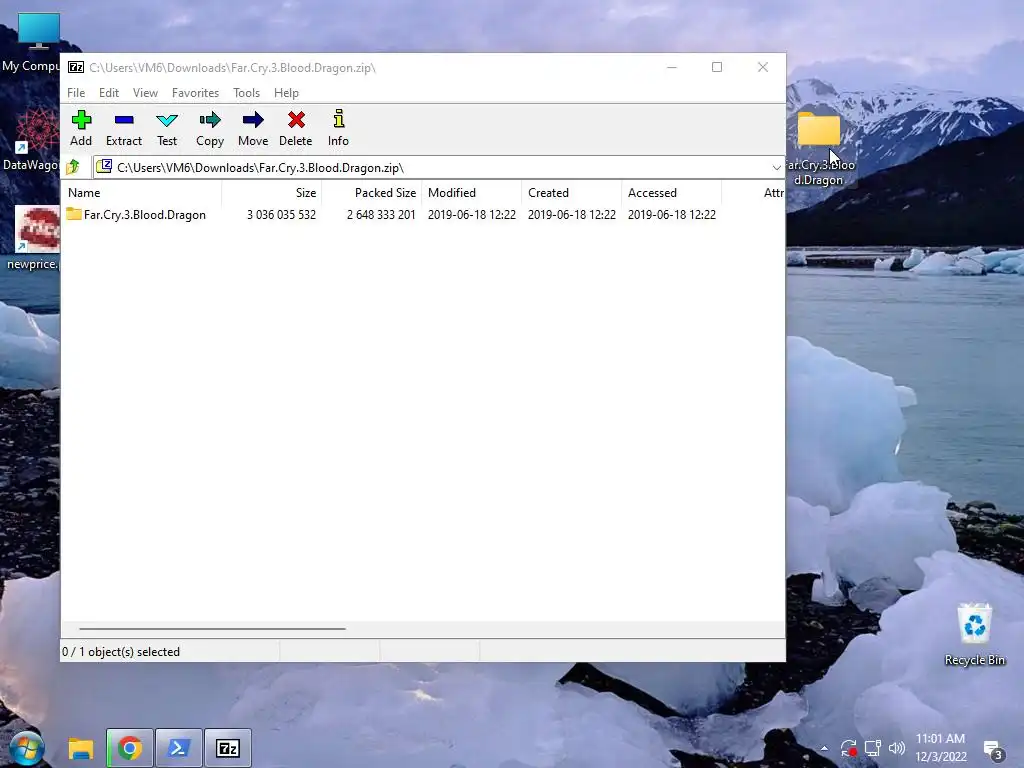Click the size value 3 036 035 532
This screenshot has width=1024, height=768.
281,215
